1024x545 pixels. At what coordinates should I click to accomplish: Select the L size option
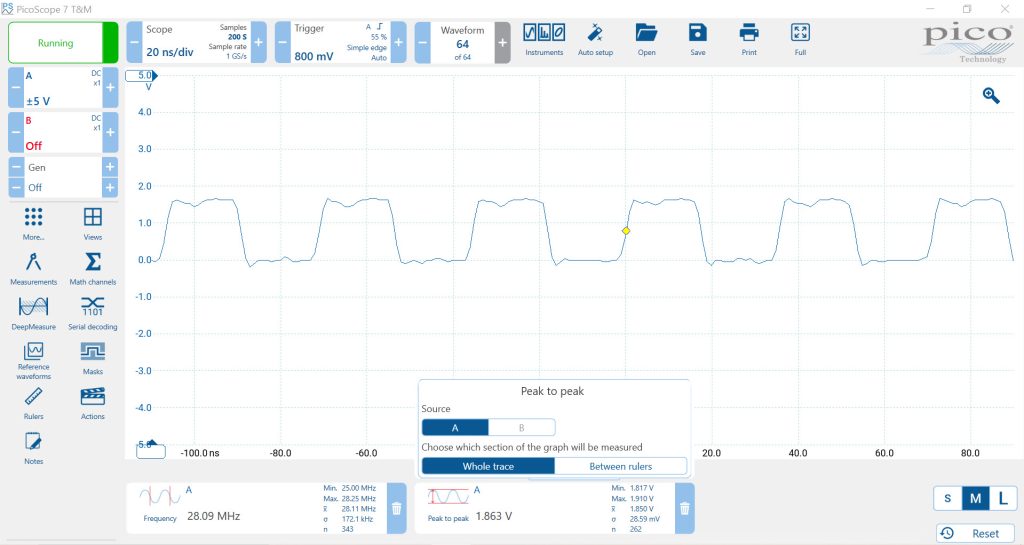(1002, 499)
